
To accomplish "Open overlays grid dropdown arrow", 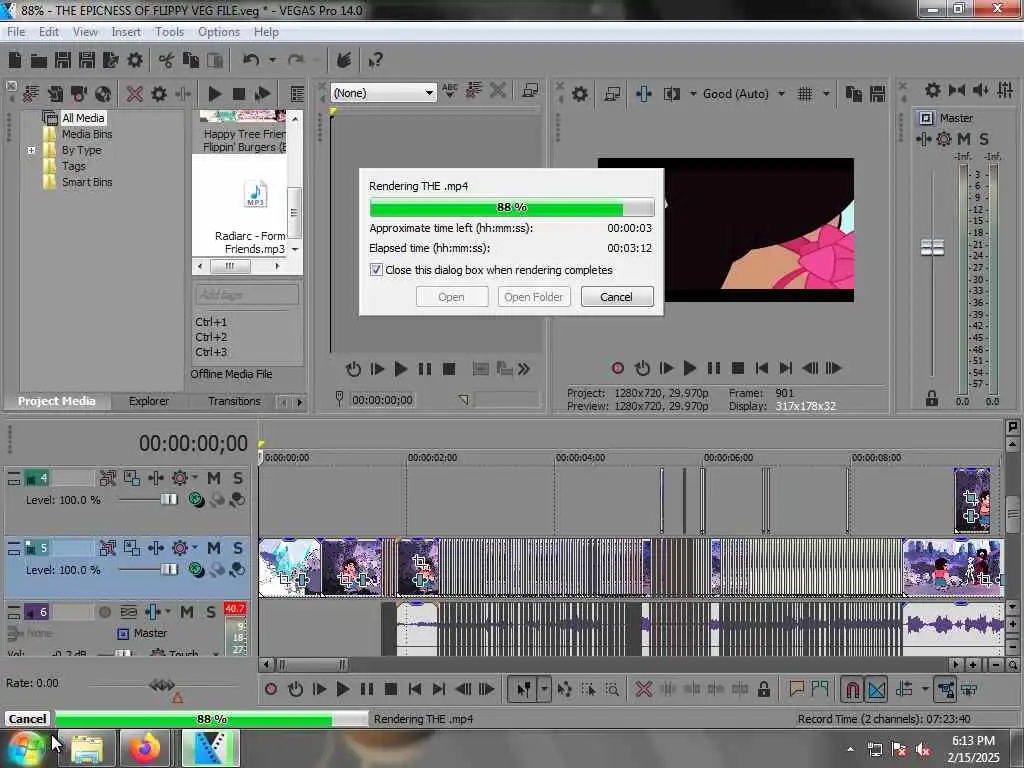I will tap(826, 93).
